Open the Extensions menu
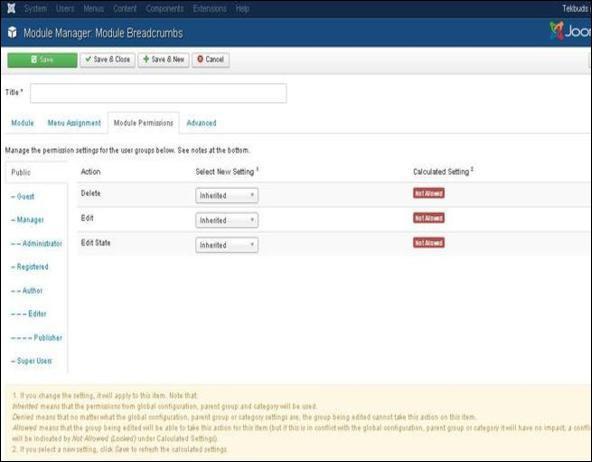Viewport: 592px width, 462px height. click(210, 8)
